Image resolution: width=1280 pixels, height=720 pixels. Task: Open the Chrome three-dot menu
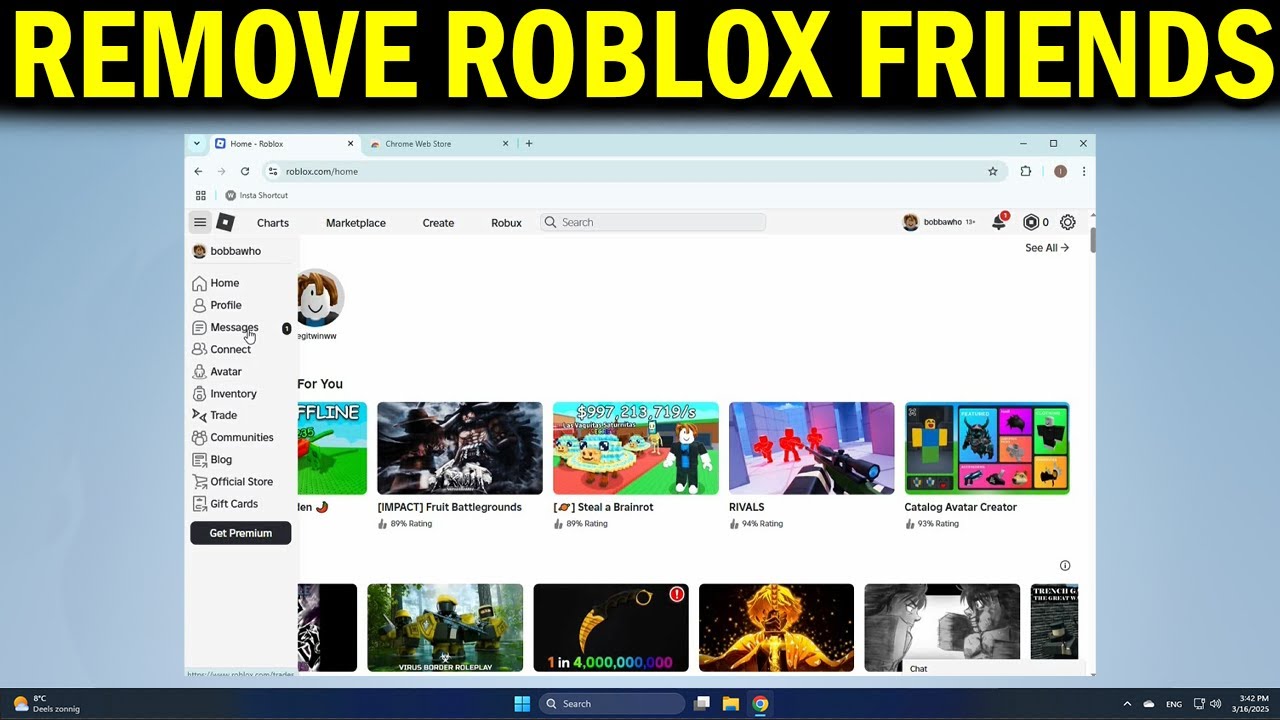pyautogui.click(x=1084, y=171)
